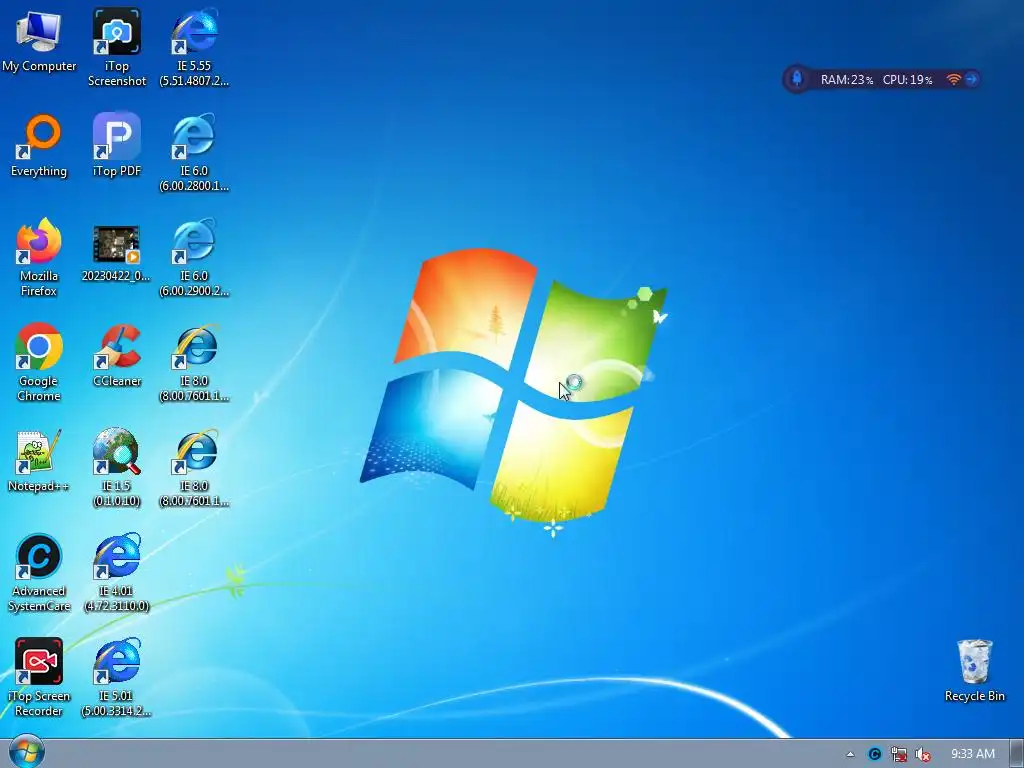Click the CPU: 19% readout on widget

(x=907, y=80)
